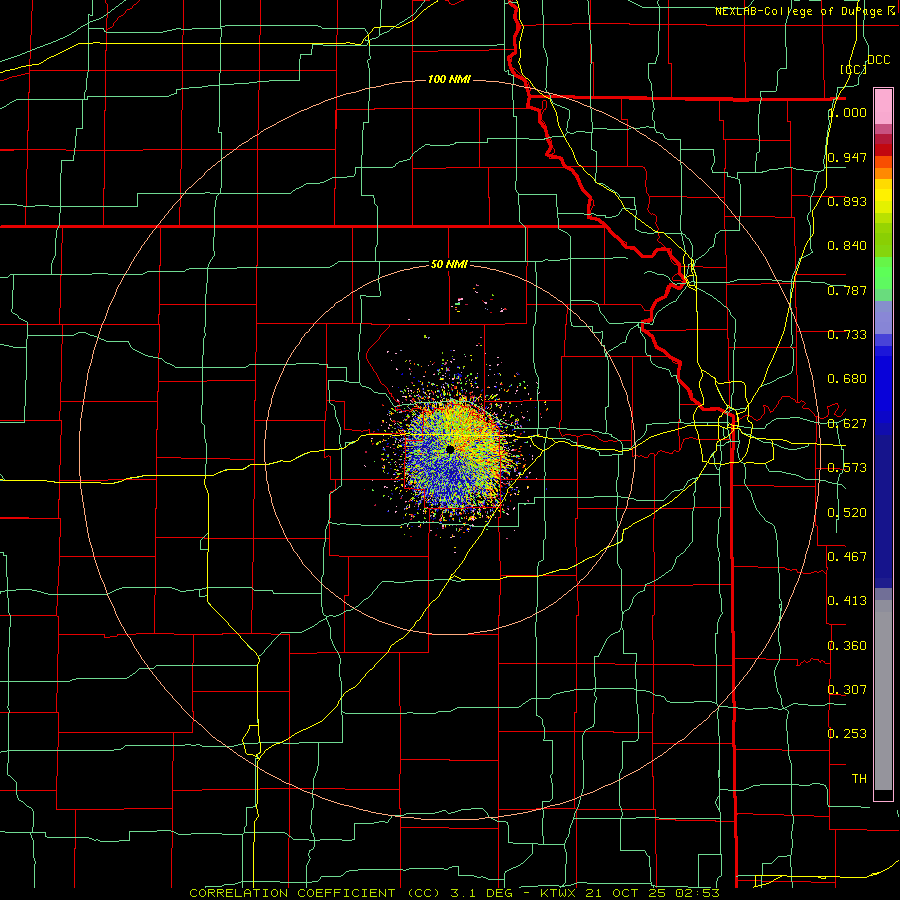Viewport: 900px width, 900px height.
Task: Click the 50 NMI range ring label
Action: pos(449,264)
